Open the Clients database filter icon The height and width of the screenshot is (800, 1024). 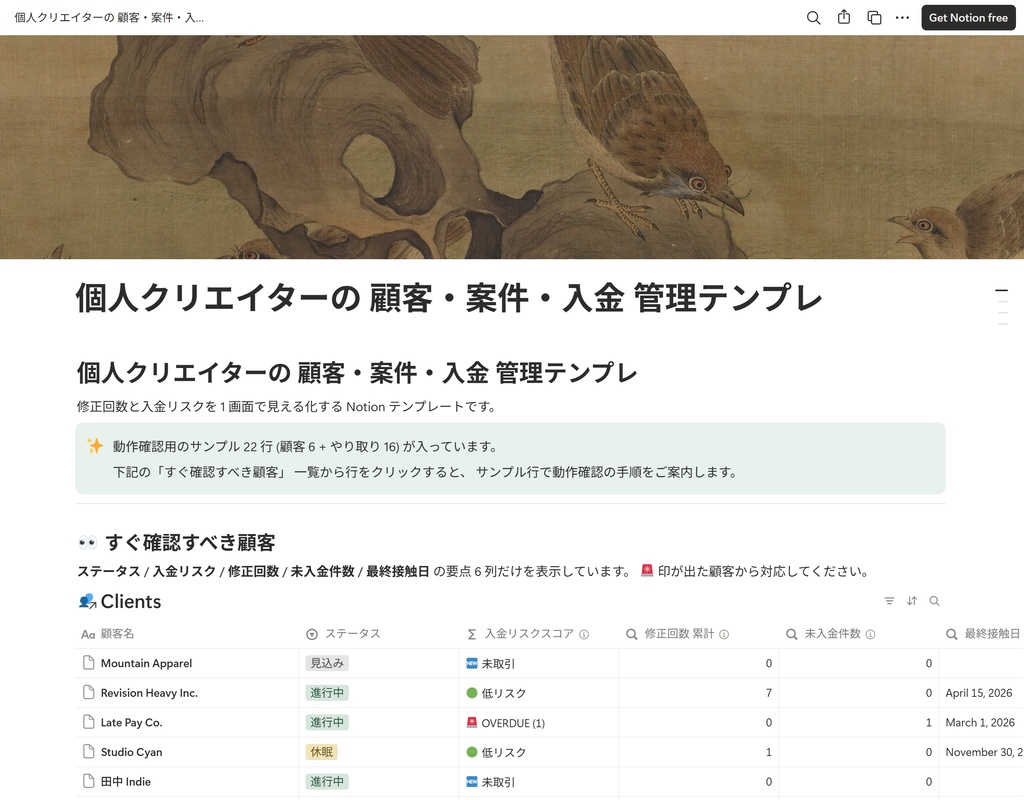coord(889,601)
